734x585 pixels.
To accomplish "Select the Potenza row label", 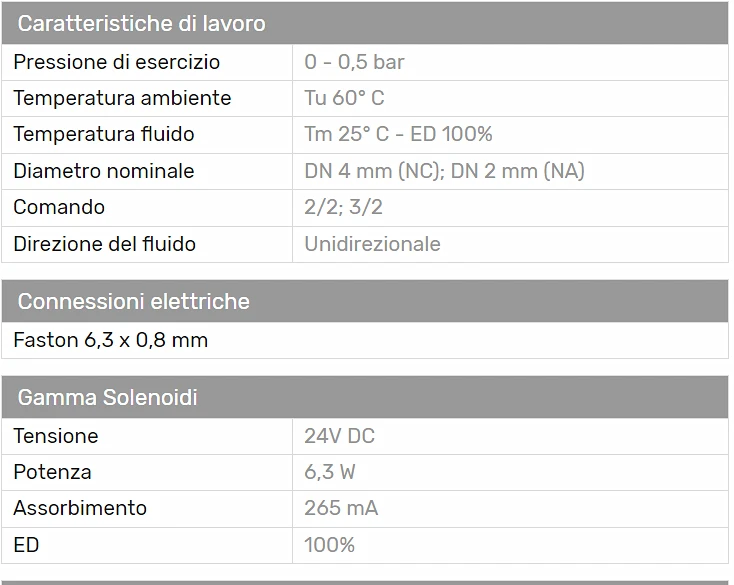I will click(x=52, y=472).
